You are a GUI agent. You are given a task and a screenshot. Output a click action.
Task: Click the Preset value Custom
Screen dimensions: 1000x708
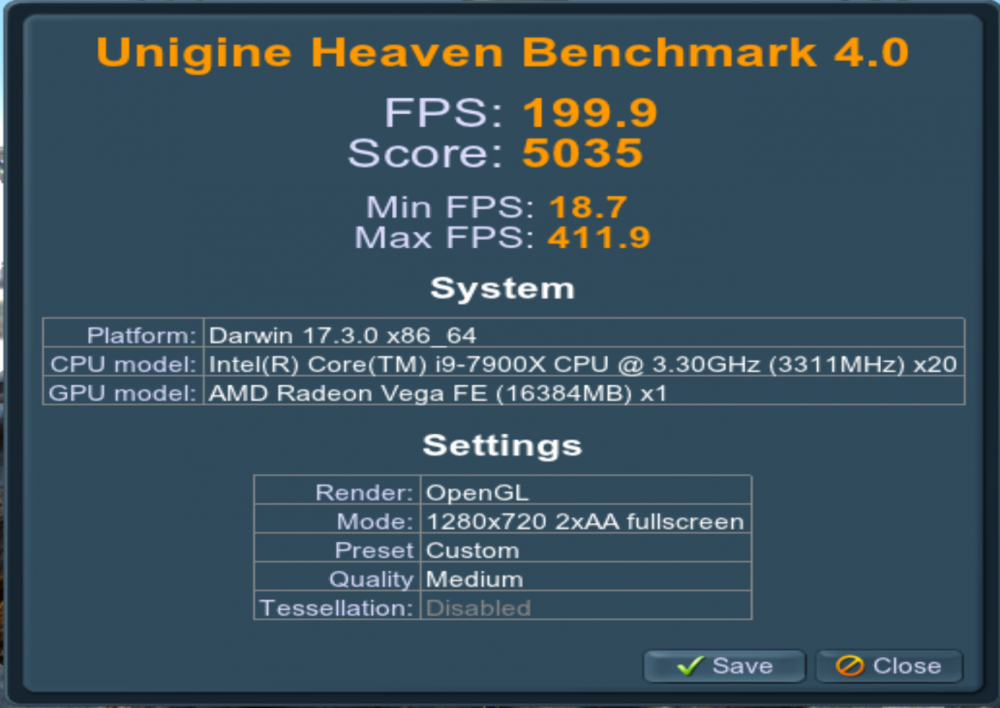click(x=473, y=550)
